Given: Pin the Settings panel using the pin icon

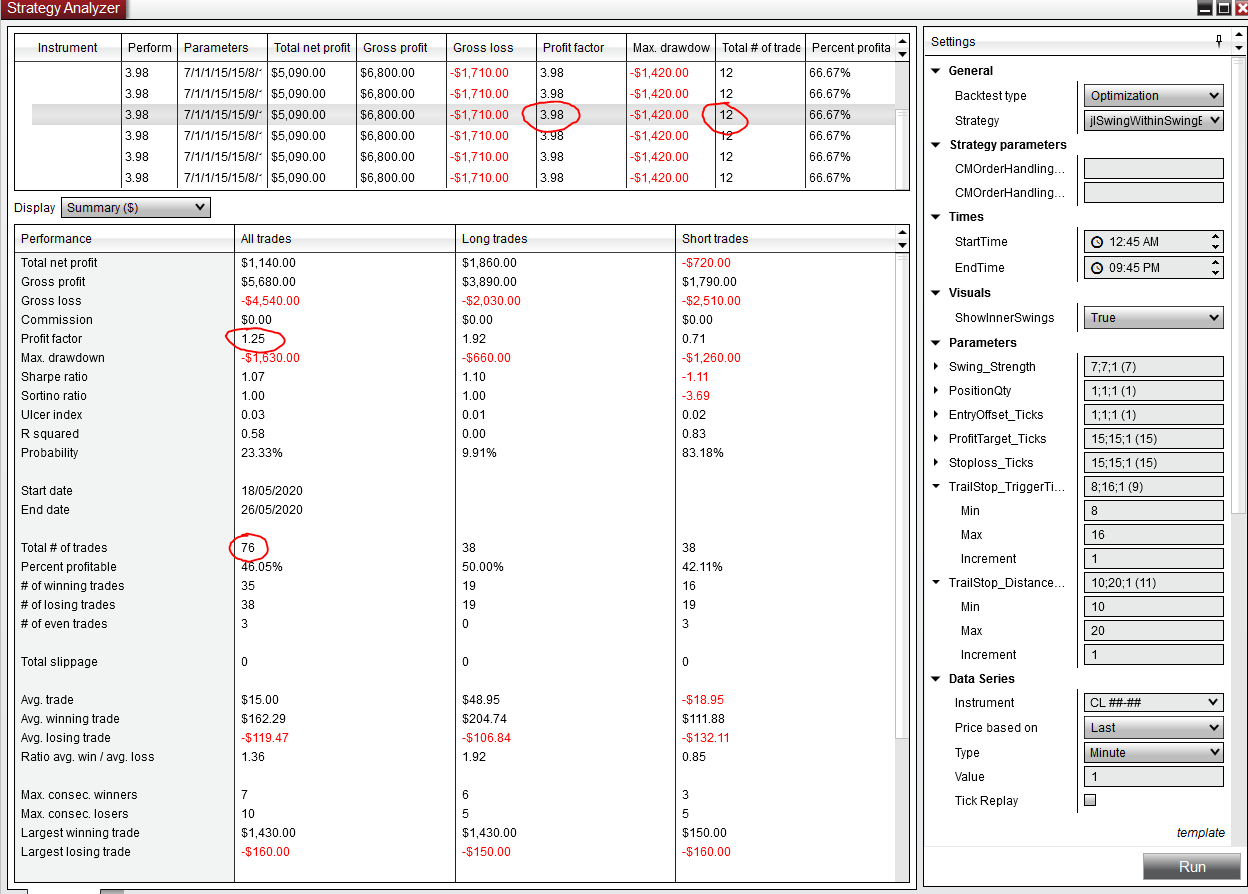Looking at the screenshot, I should pos(1218,41).
